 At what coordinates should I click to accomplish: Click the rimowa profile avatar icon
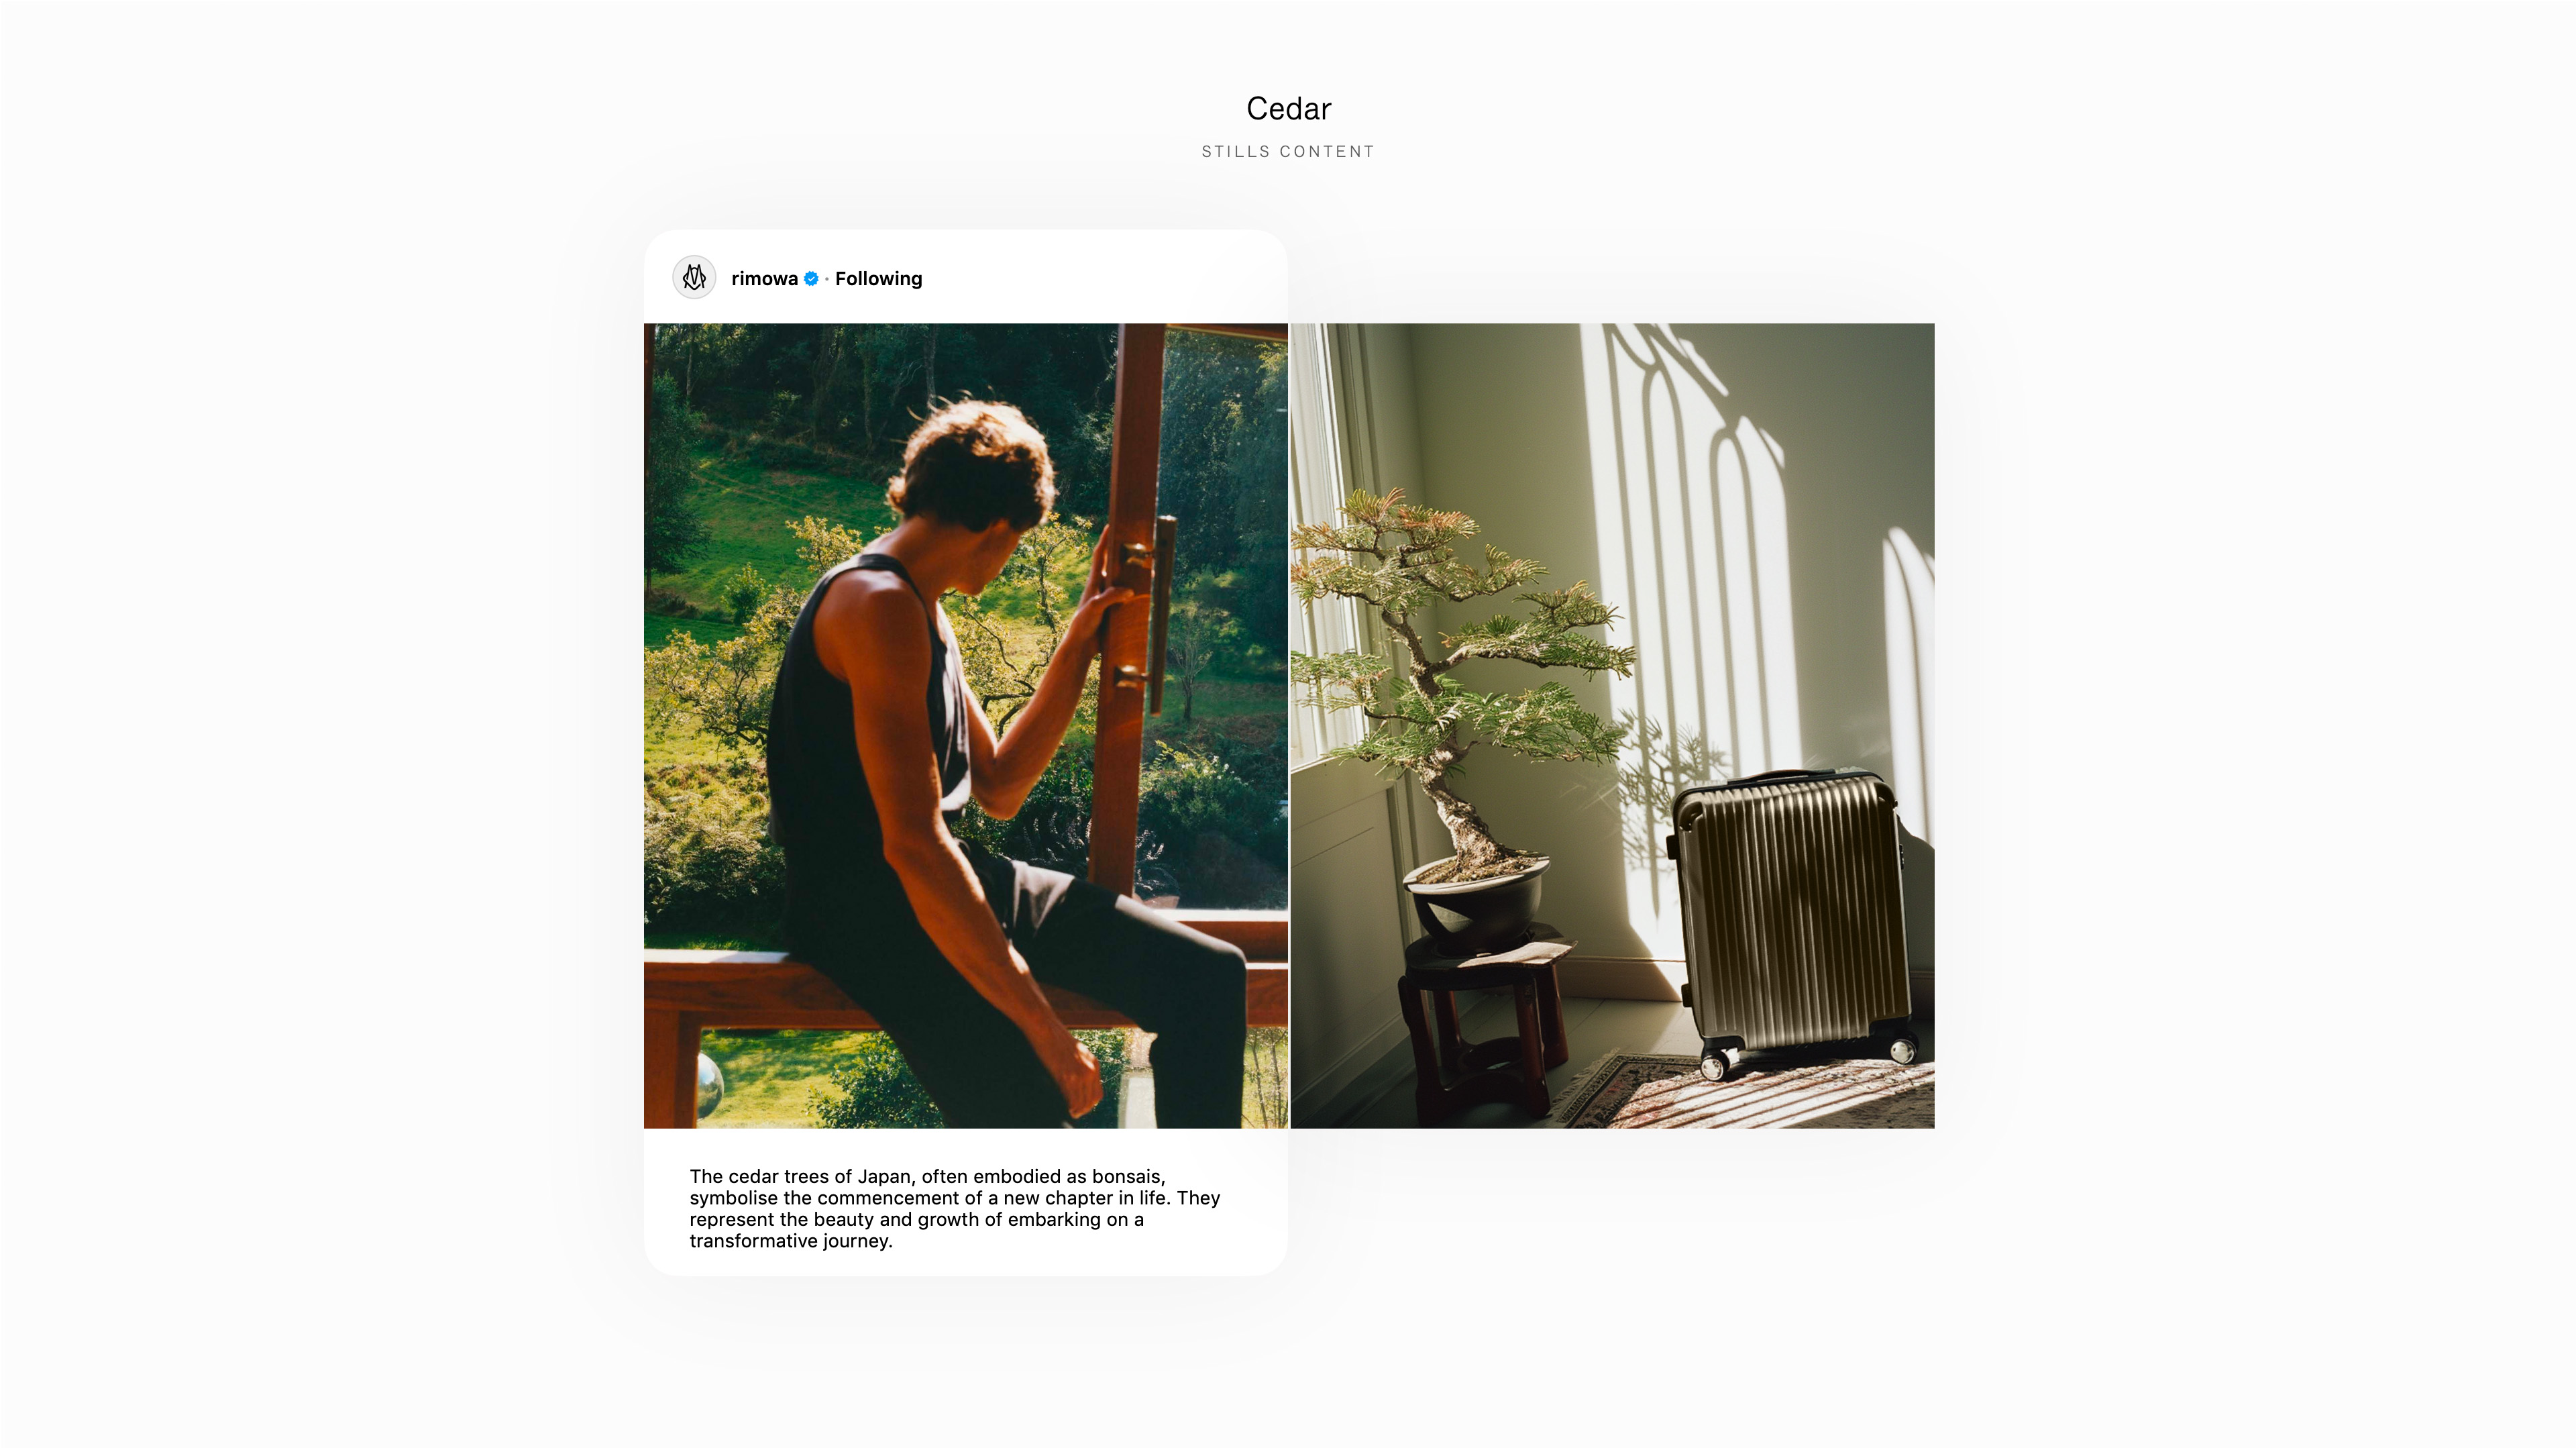694,278
